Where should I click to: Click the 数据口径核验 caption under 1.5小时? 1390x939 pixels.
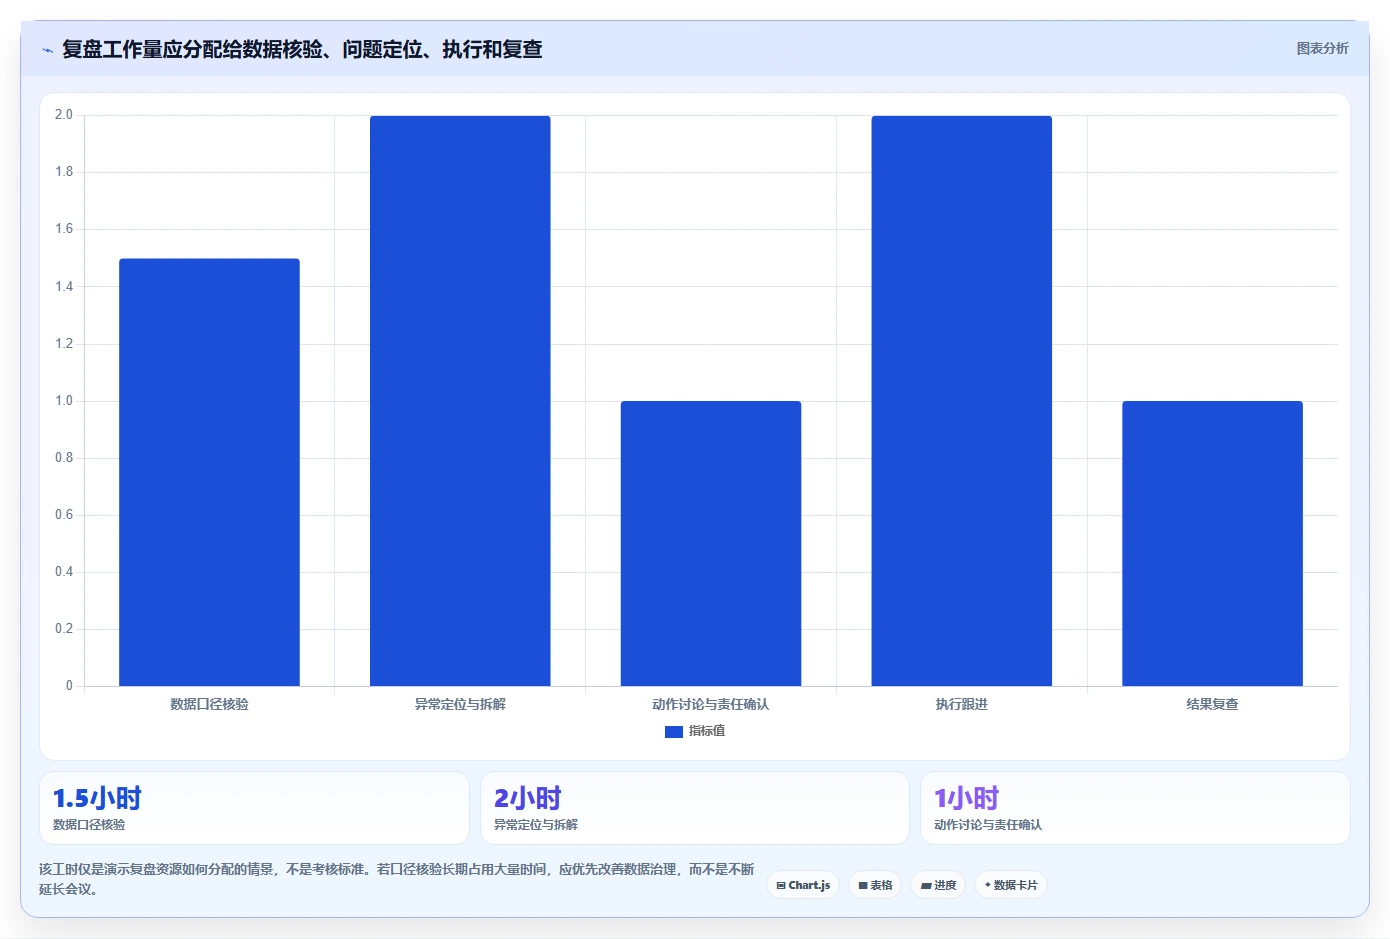(x=89, y=825)
